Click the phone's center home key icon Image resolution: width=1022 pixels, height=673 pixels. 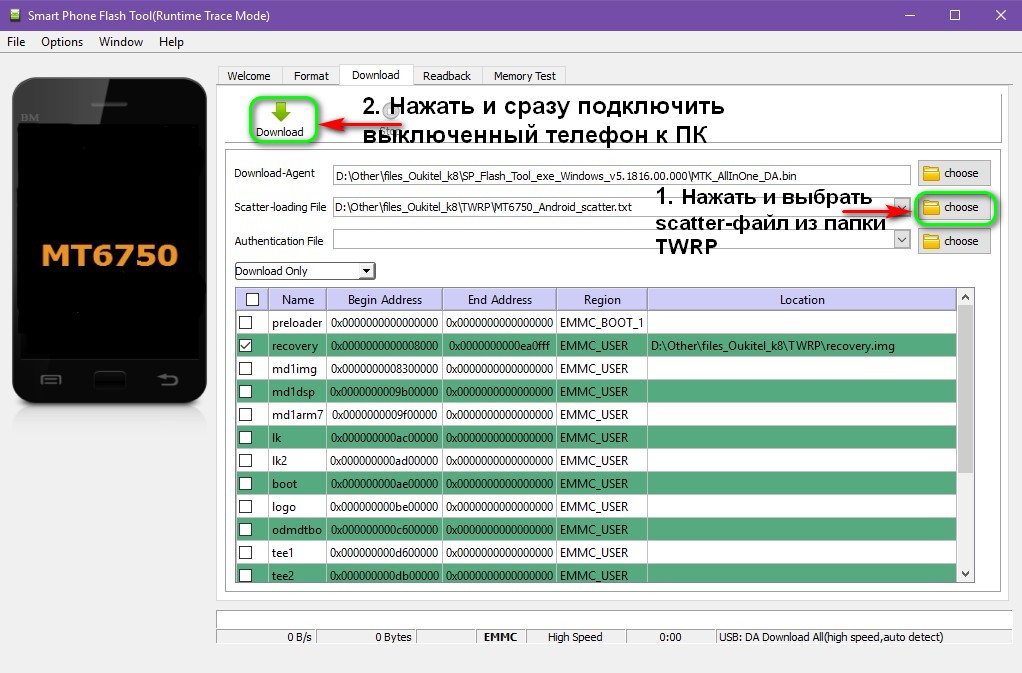coord(109,379)
